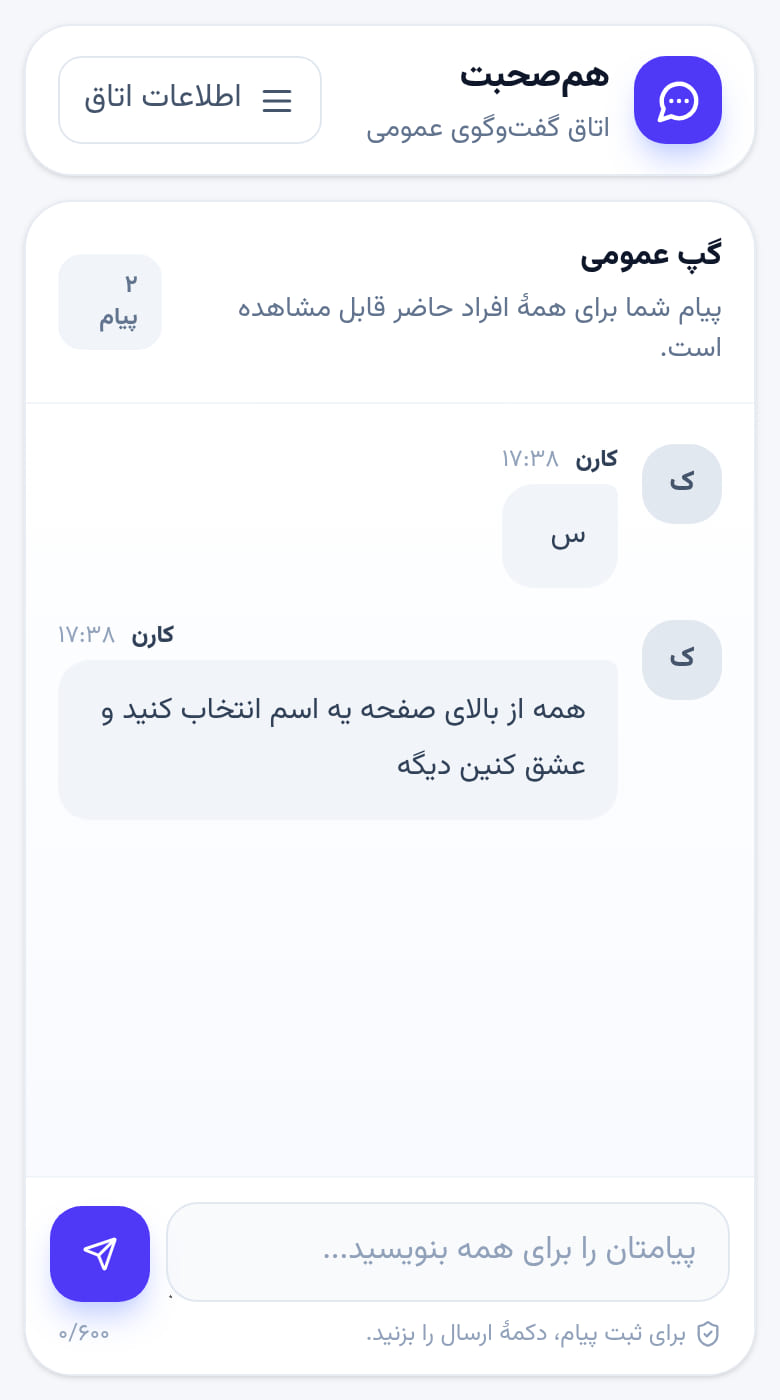Image resolution: width=780 pixels, height=1400 pixels.
Task: Click the هم‌صحبت app title
Action: coord(534,75)
